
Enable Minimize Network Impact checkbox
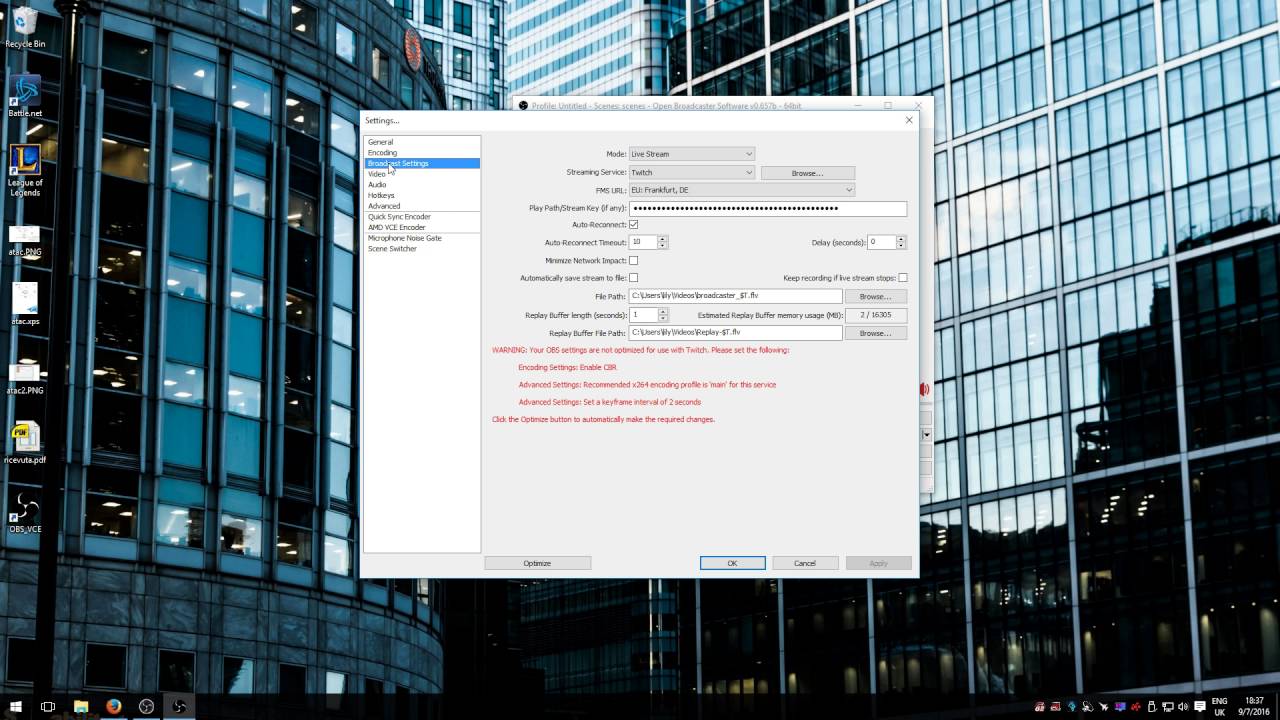[x=633, y=260]
